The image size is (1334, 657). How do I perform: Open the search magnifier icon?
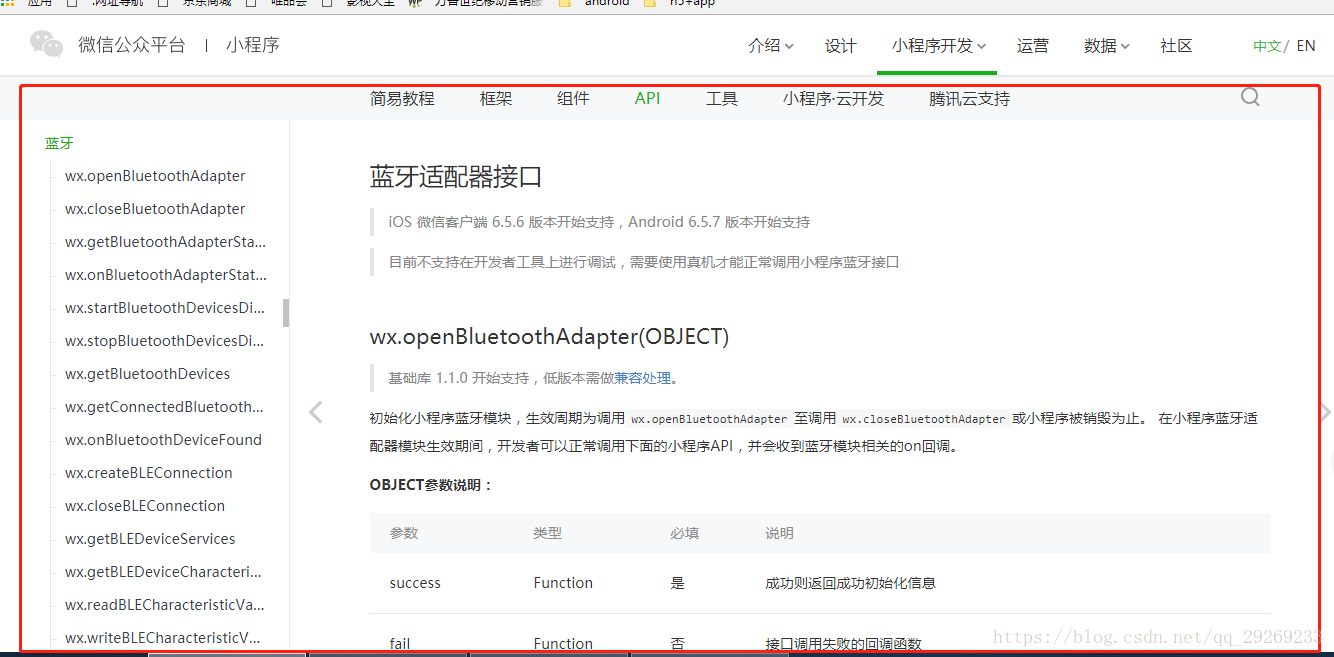(x=1250, y=97)
